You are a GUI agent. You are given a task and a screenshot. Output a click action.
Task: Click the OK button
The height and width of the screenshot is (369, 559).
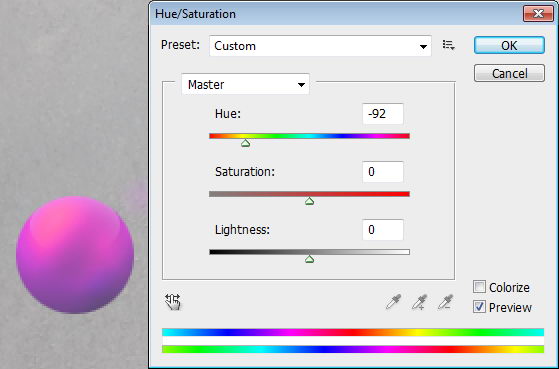(x=509, y=45)
